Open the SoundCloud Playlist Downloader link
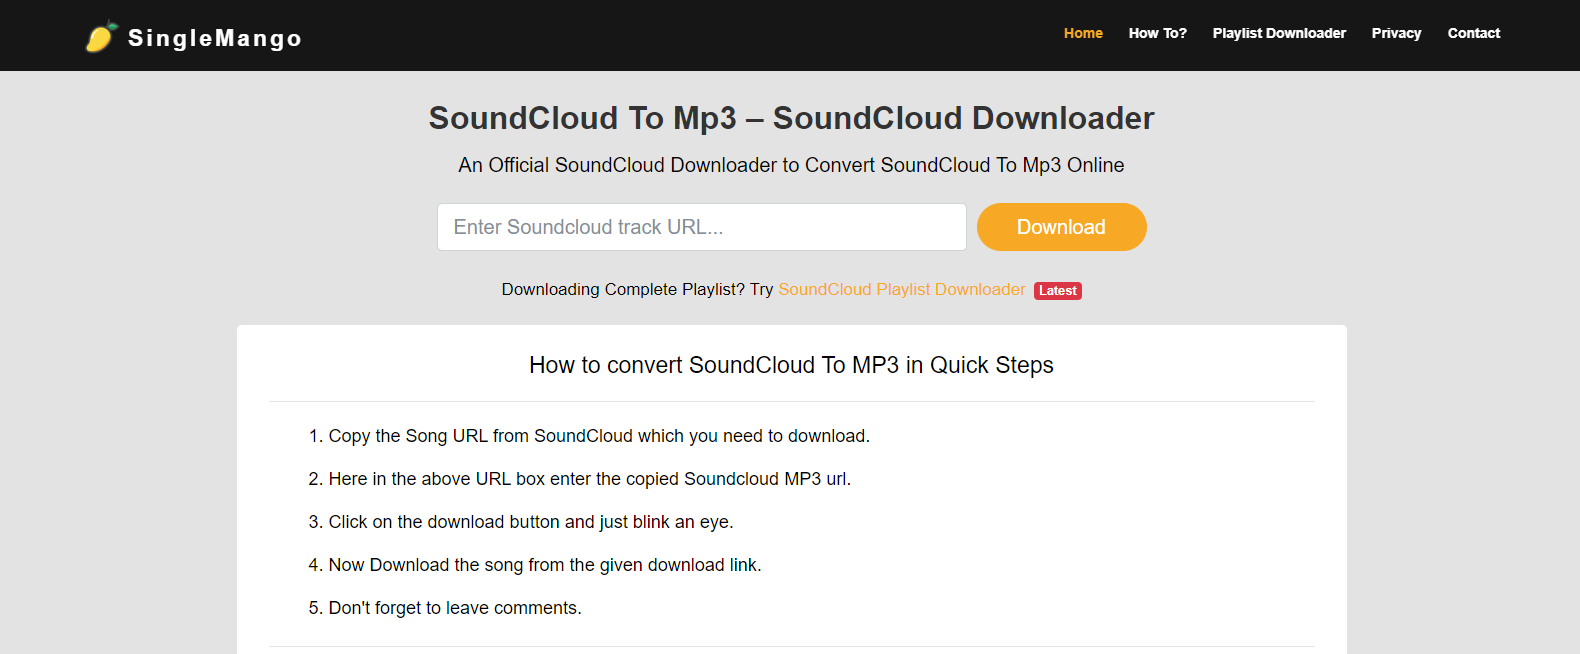This screenshot has height=654, width=1580. (x=901, y=289)
